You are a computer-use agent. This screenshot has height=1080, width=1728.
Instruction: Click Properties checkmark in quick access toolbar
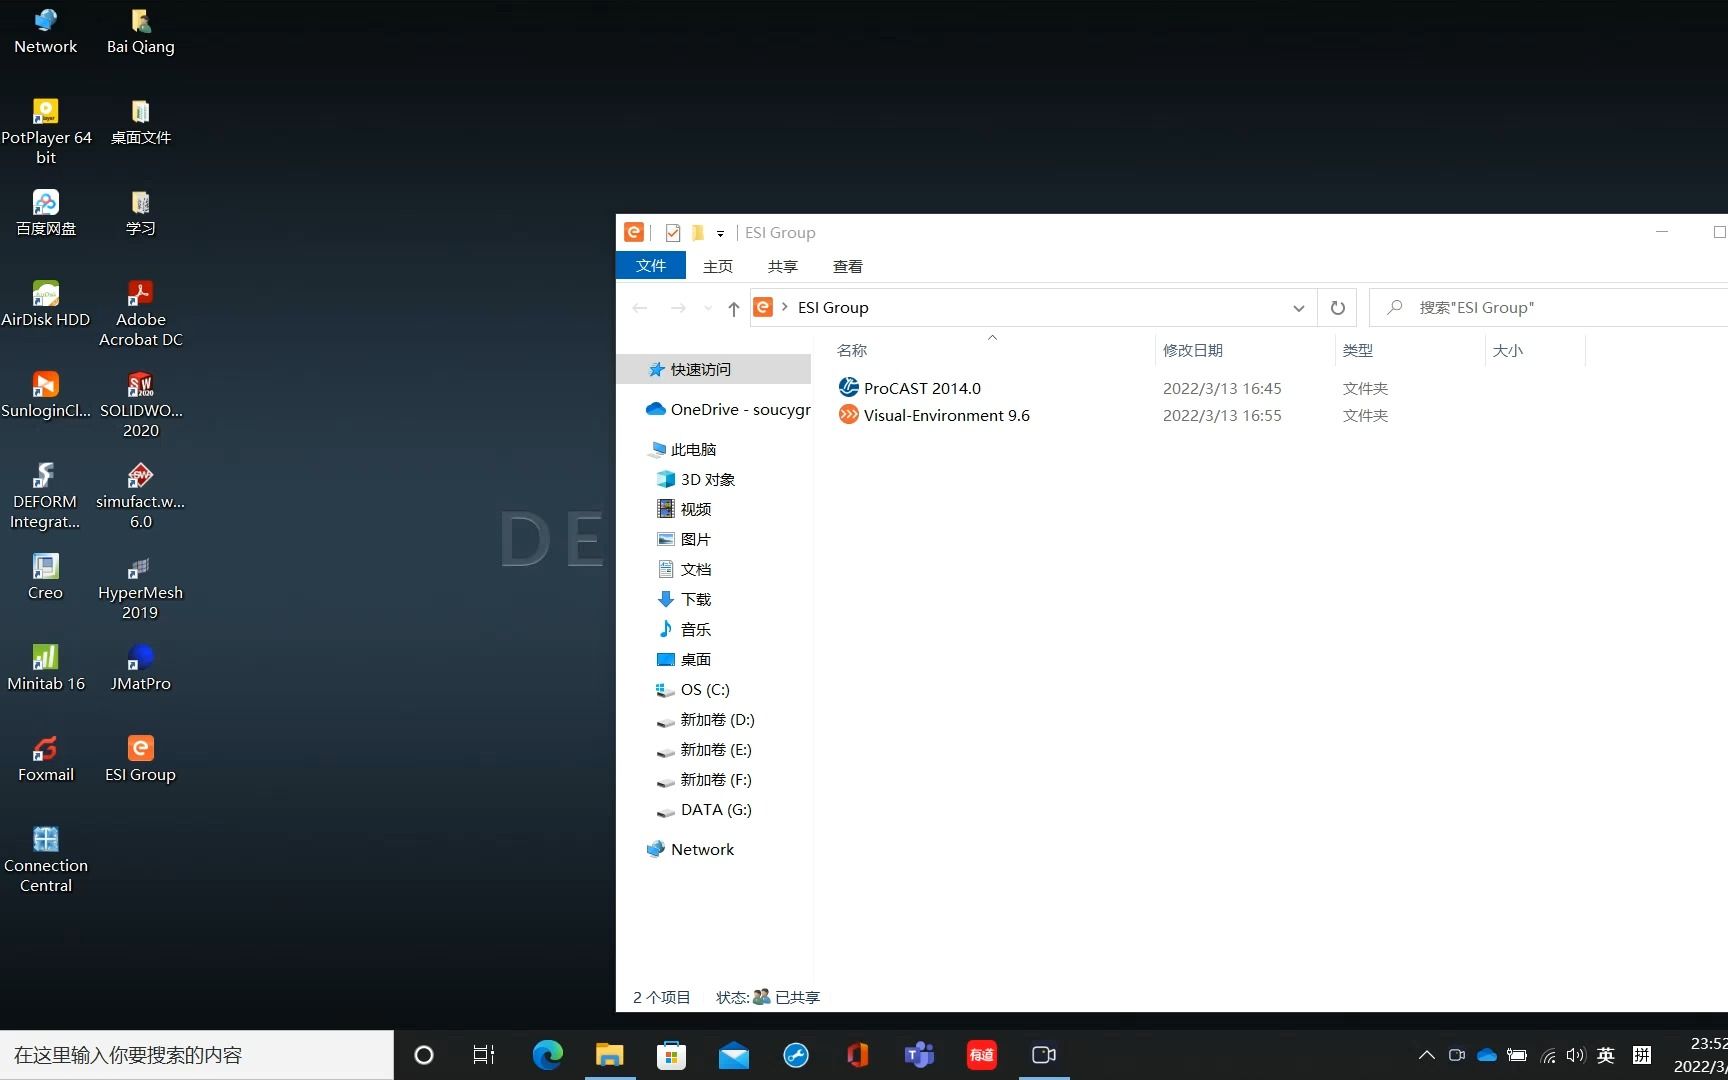tap(673, 233)
